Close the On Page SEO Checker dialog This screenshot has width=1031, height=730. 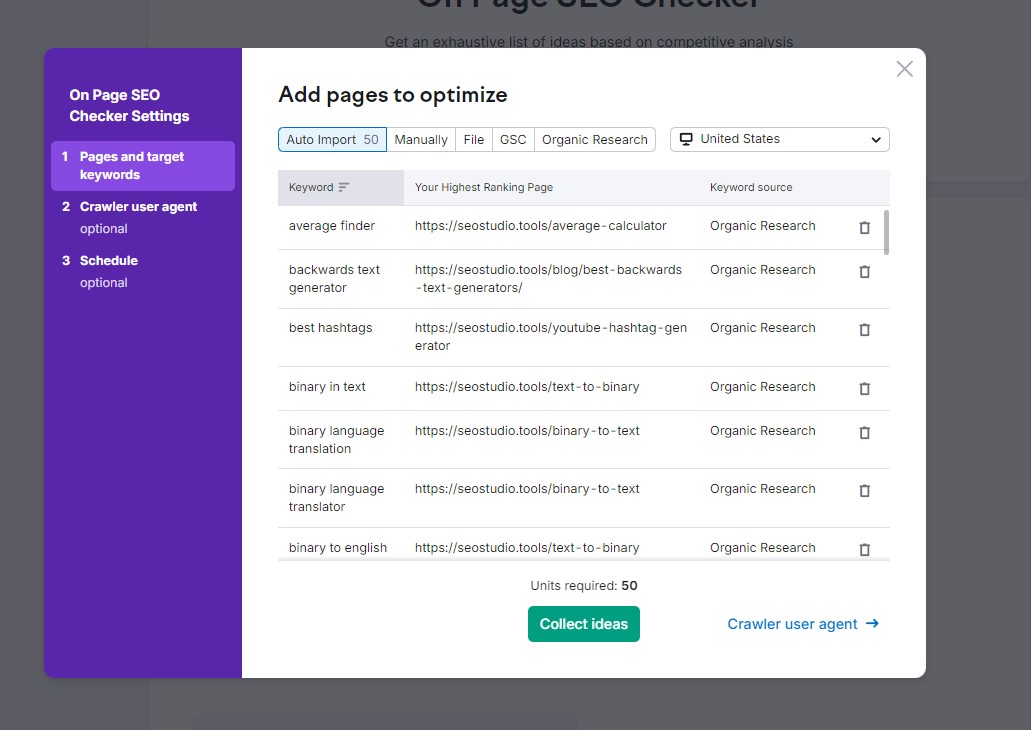click(904, 69)
